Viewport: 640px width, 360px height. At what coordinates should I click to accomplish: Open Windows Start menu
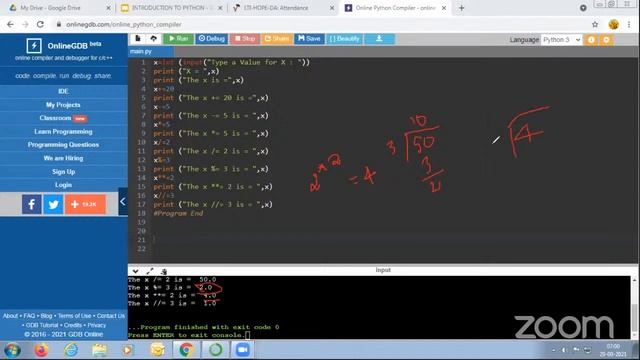tap(12, 350)
